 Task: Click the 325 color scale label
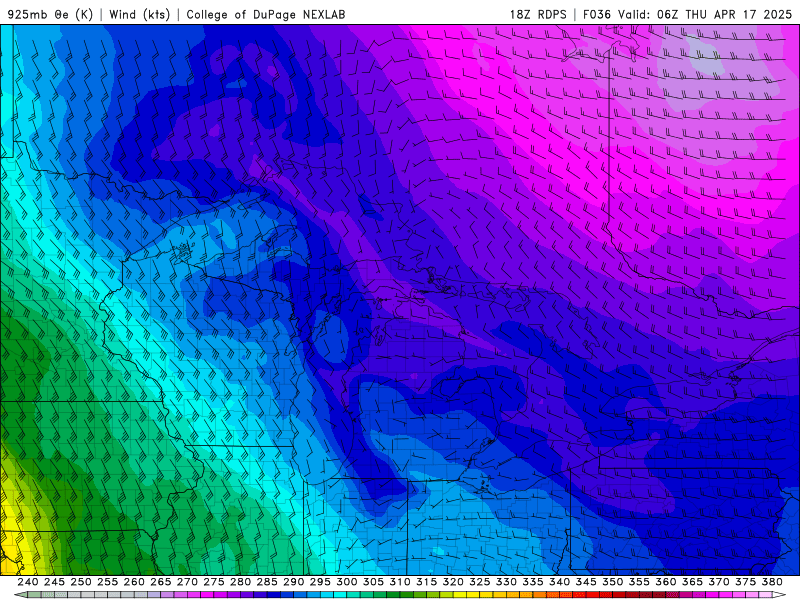tap(479, 582)
